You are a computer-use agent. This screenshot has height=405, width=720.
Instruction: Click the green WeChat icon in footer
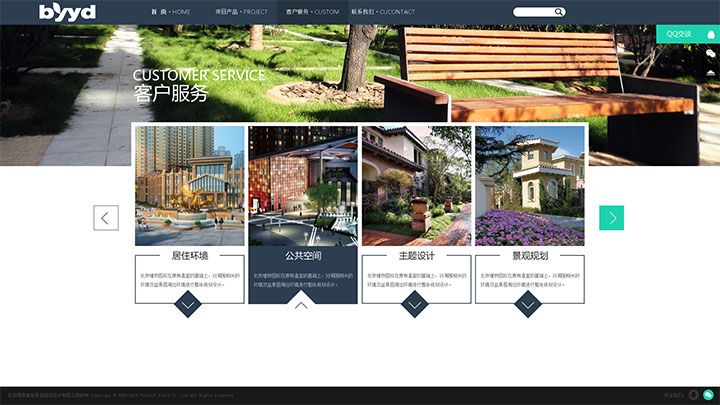tap(708, 395)
